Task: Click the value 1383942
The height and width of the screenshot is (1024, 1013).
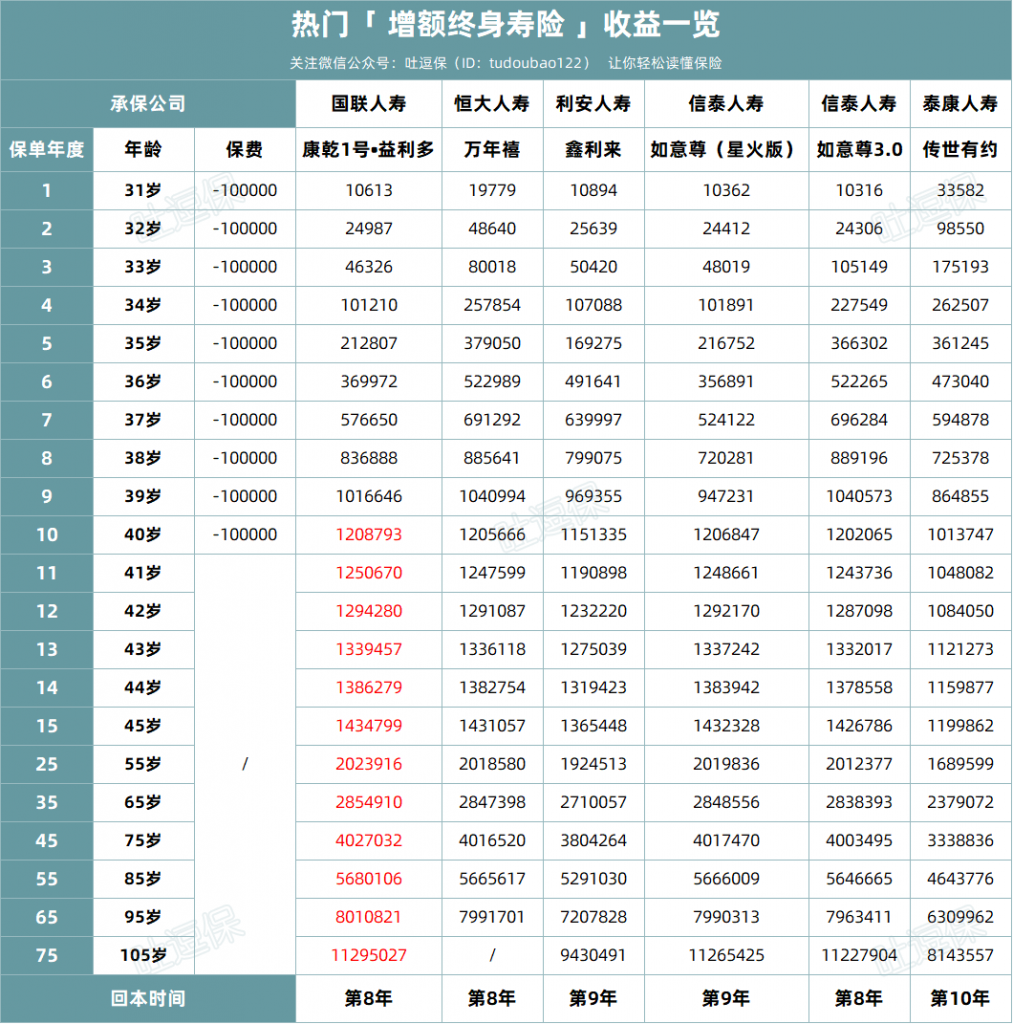Action: coord(726,687)
